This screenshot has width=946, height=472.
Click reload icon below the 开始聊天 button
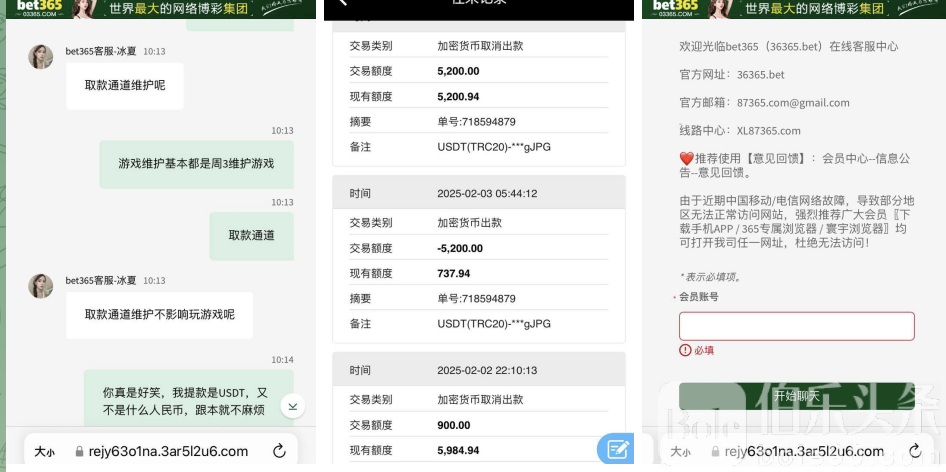click(915, 451)
